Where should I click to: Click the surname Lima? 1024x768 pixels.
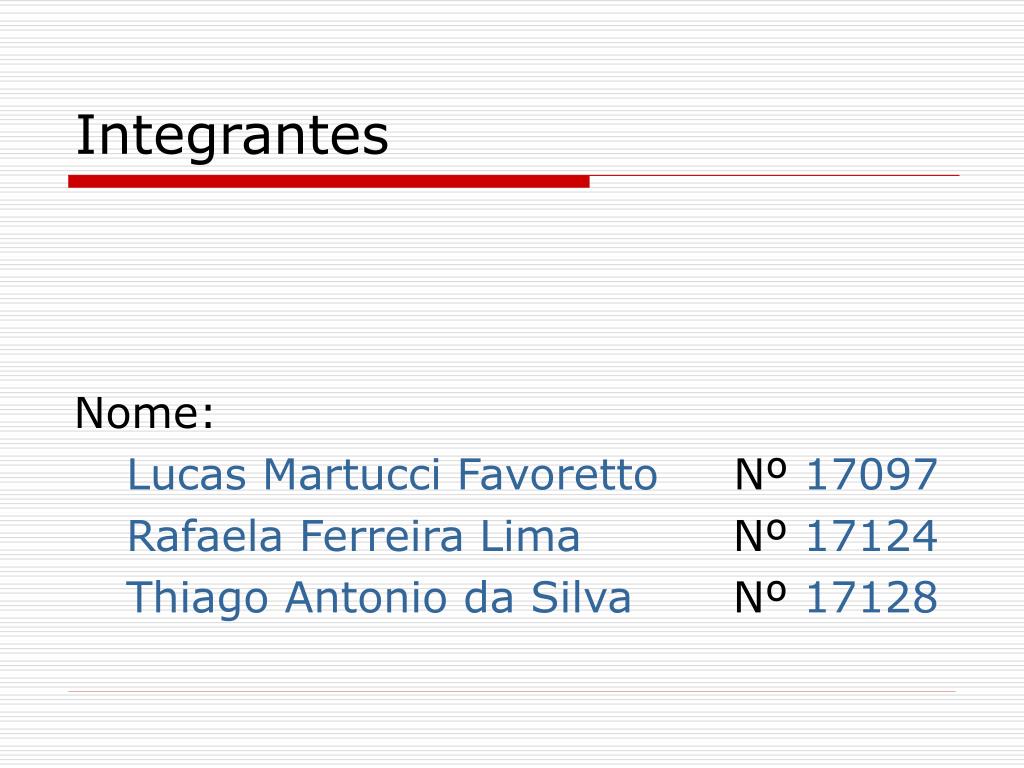[x=530, y=536]
